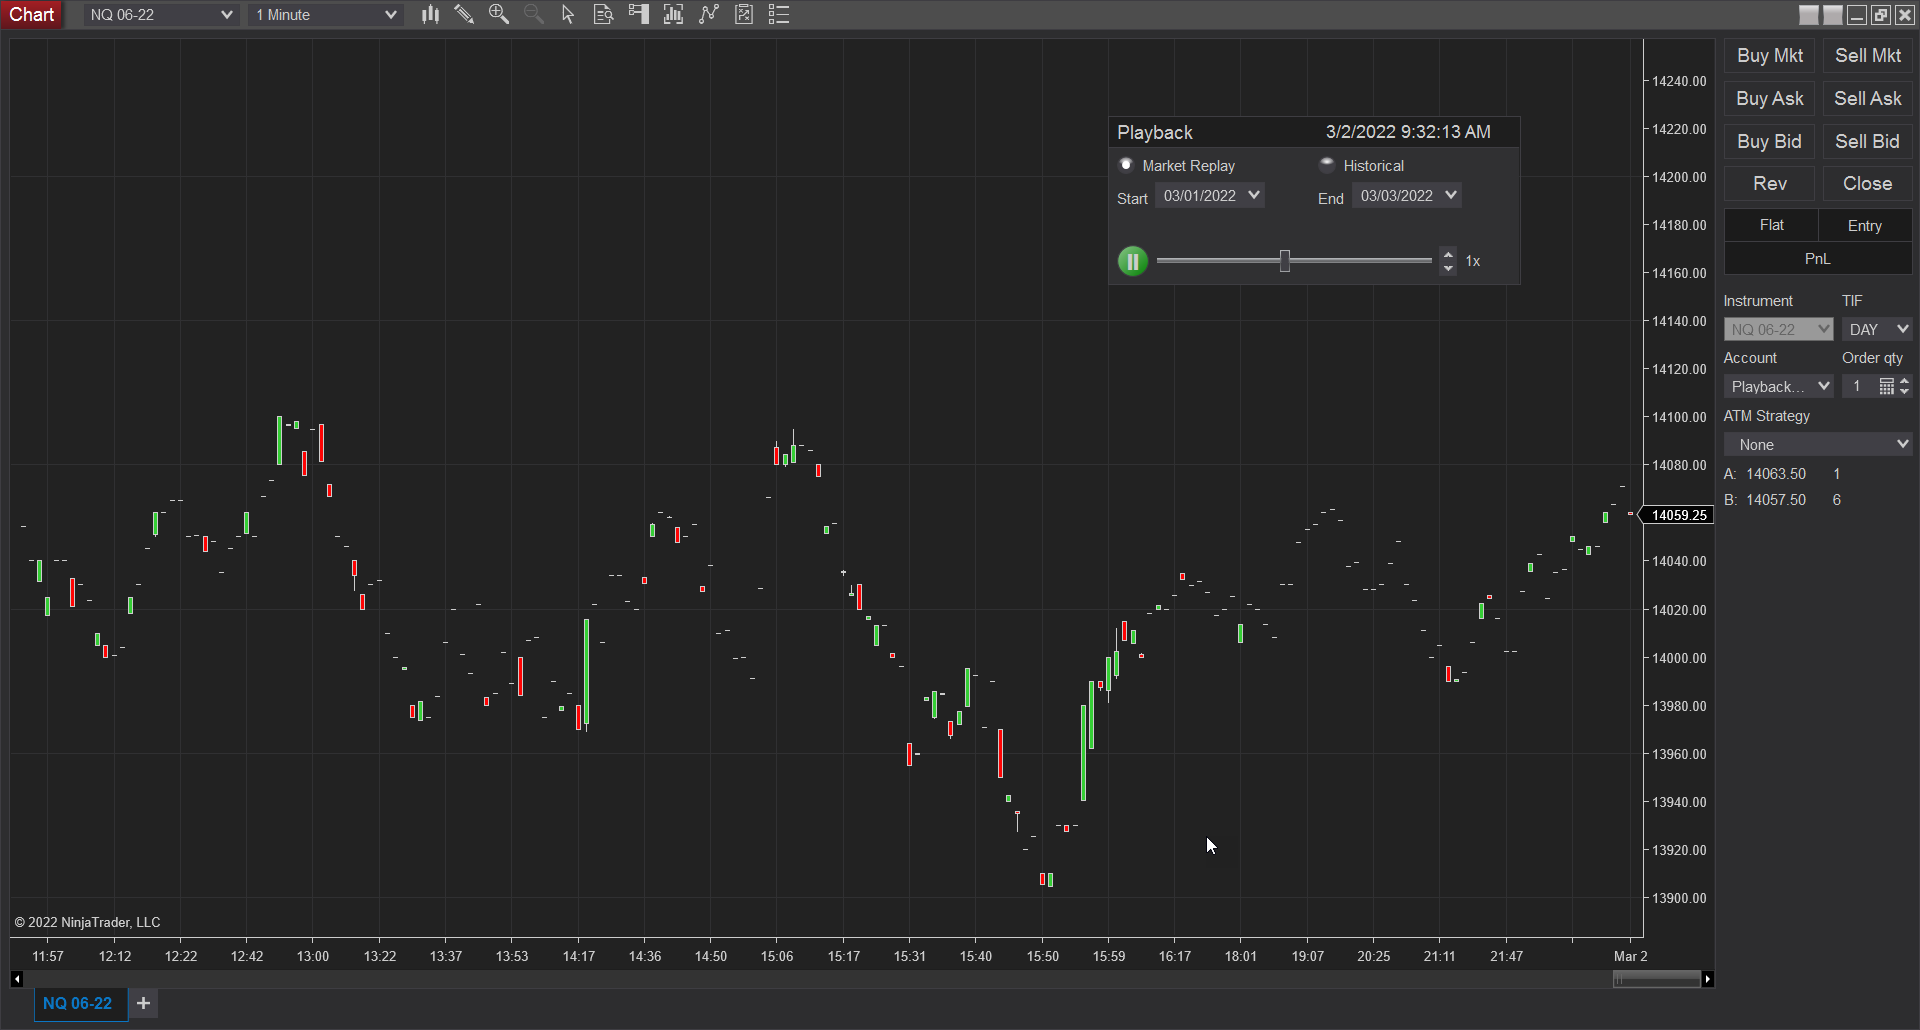Open the NQ 06-22 instrument selector dropdown

(161, 15)
